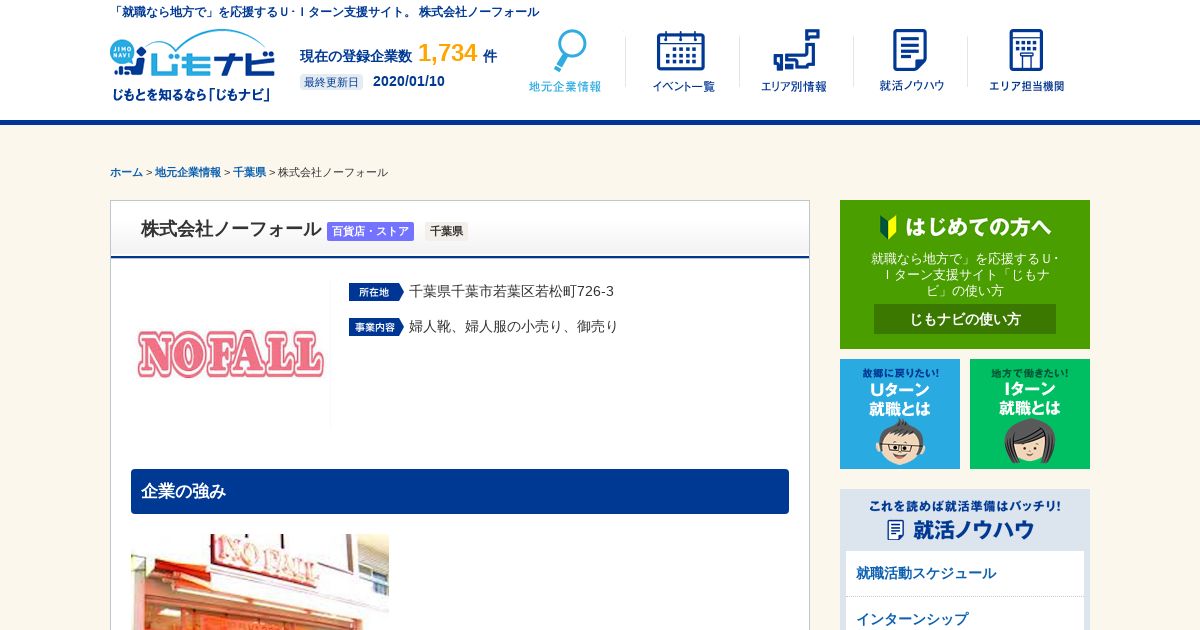Image resolution: width=1200 pixels, height=630 pixels.
Task: Click はじめての方へ heading in green banner
Action: 965,226
